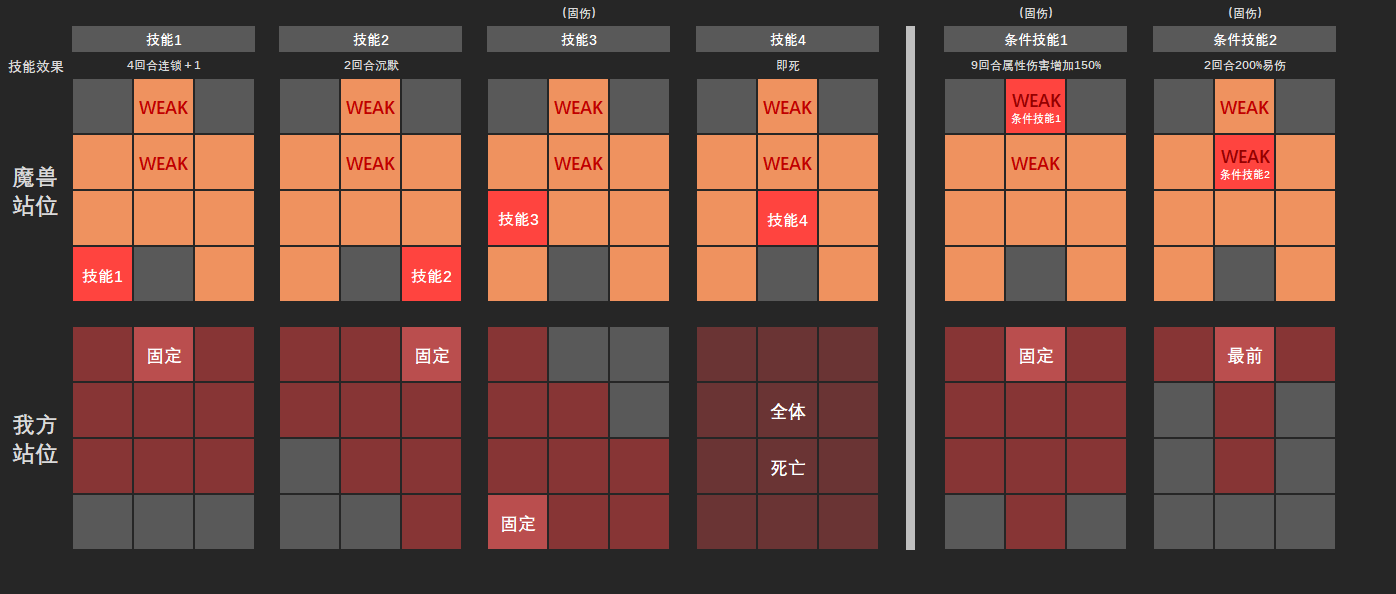Image resolution: width=1396 pixels, height=594 pixels.
Task: Click the 固定 cell in 技能2 ally grid
Action: 431,355
